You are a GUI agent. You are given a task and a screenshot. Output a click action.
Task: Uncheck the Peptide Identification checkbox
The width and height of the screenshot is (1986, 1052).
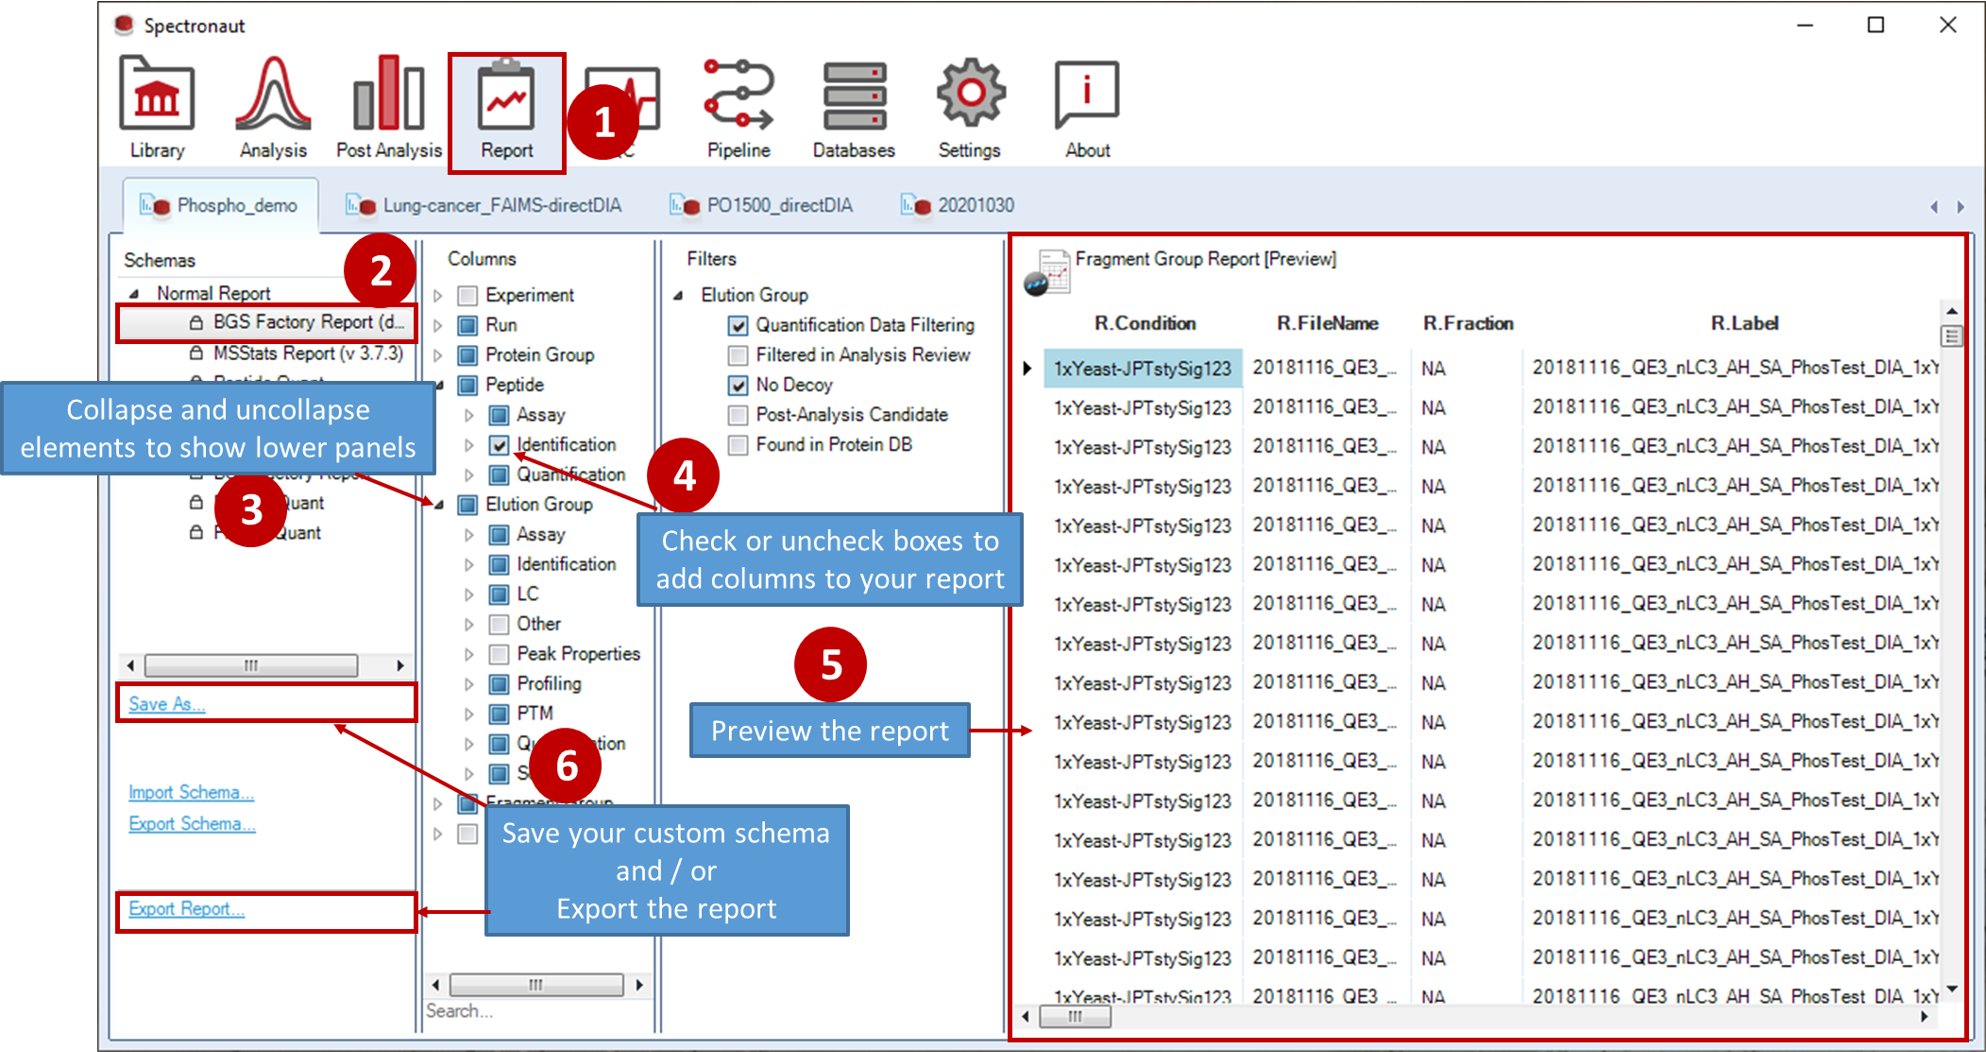click(499, 445)
